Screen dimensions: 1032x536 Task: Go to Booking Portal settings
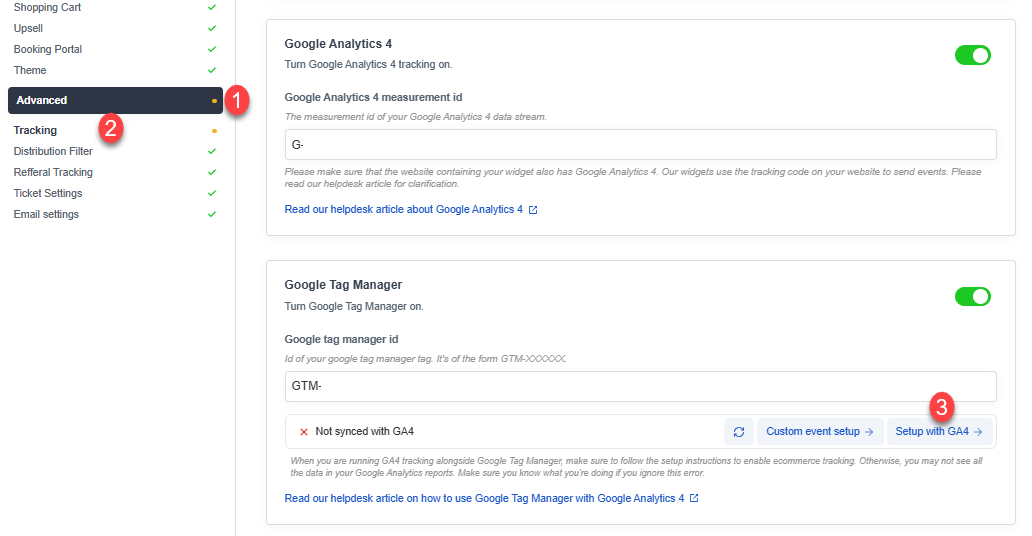coord(48,49)
